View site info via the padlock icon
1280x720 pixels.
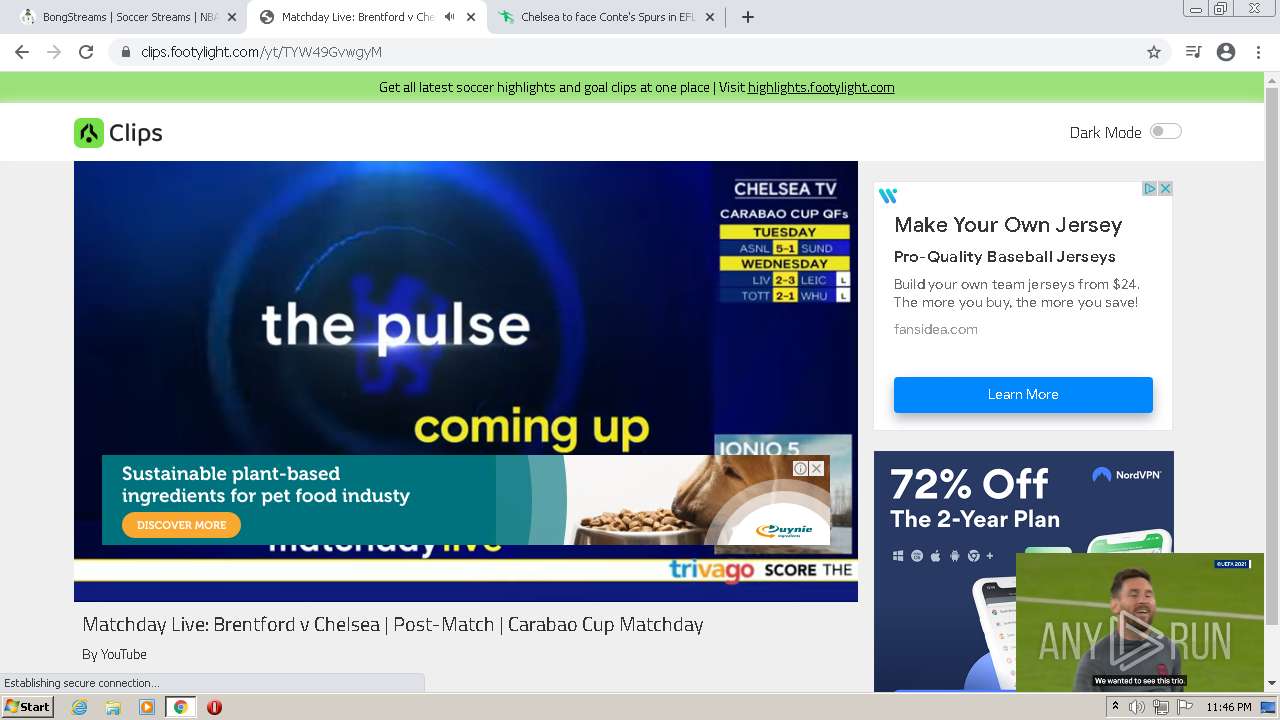click(x=125, y=52)
